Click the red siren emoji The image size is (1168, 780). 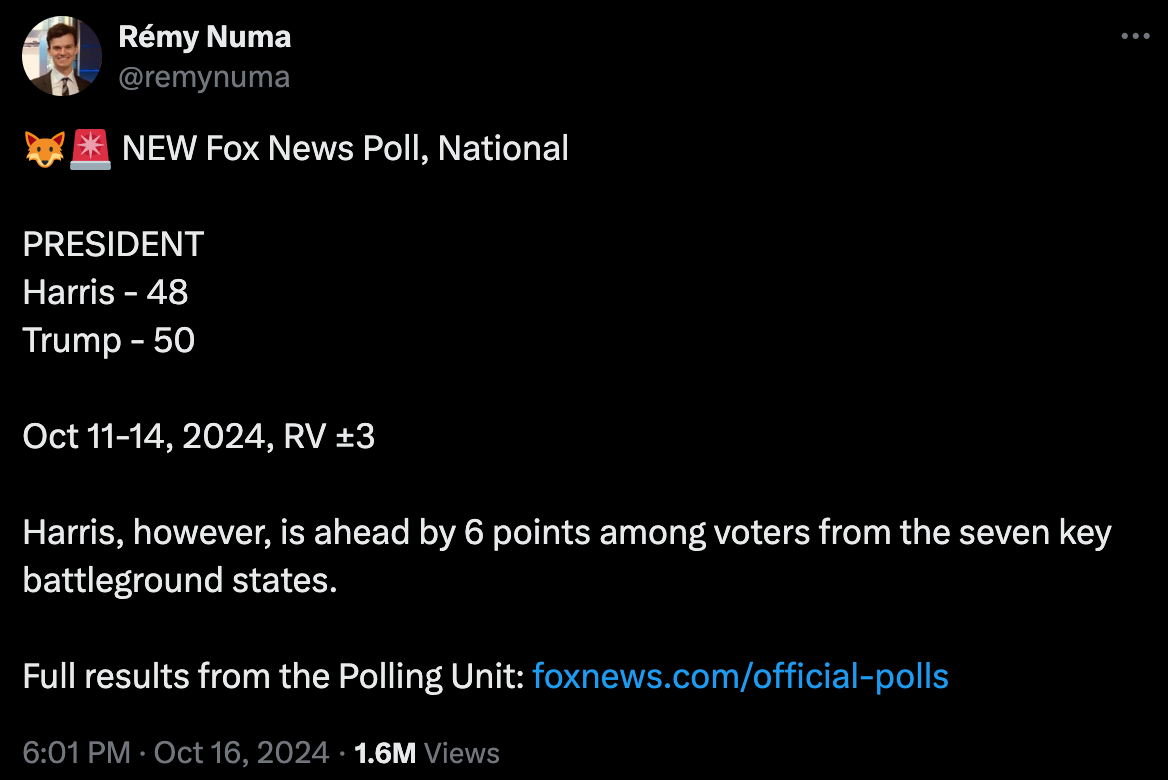click(x=91, y=149)
